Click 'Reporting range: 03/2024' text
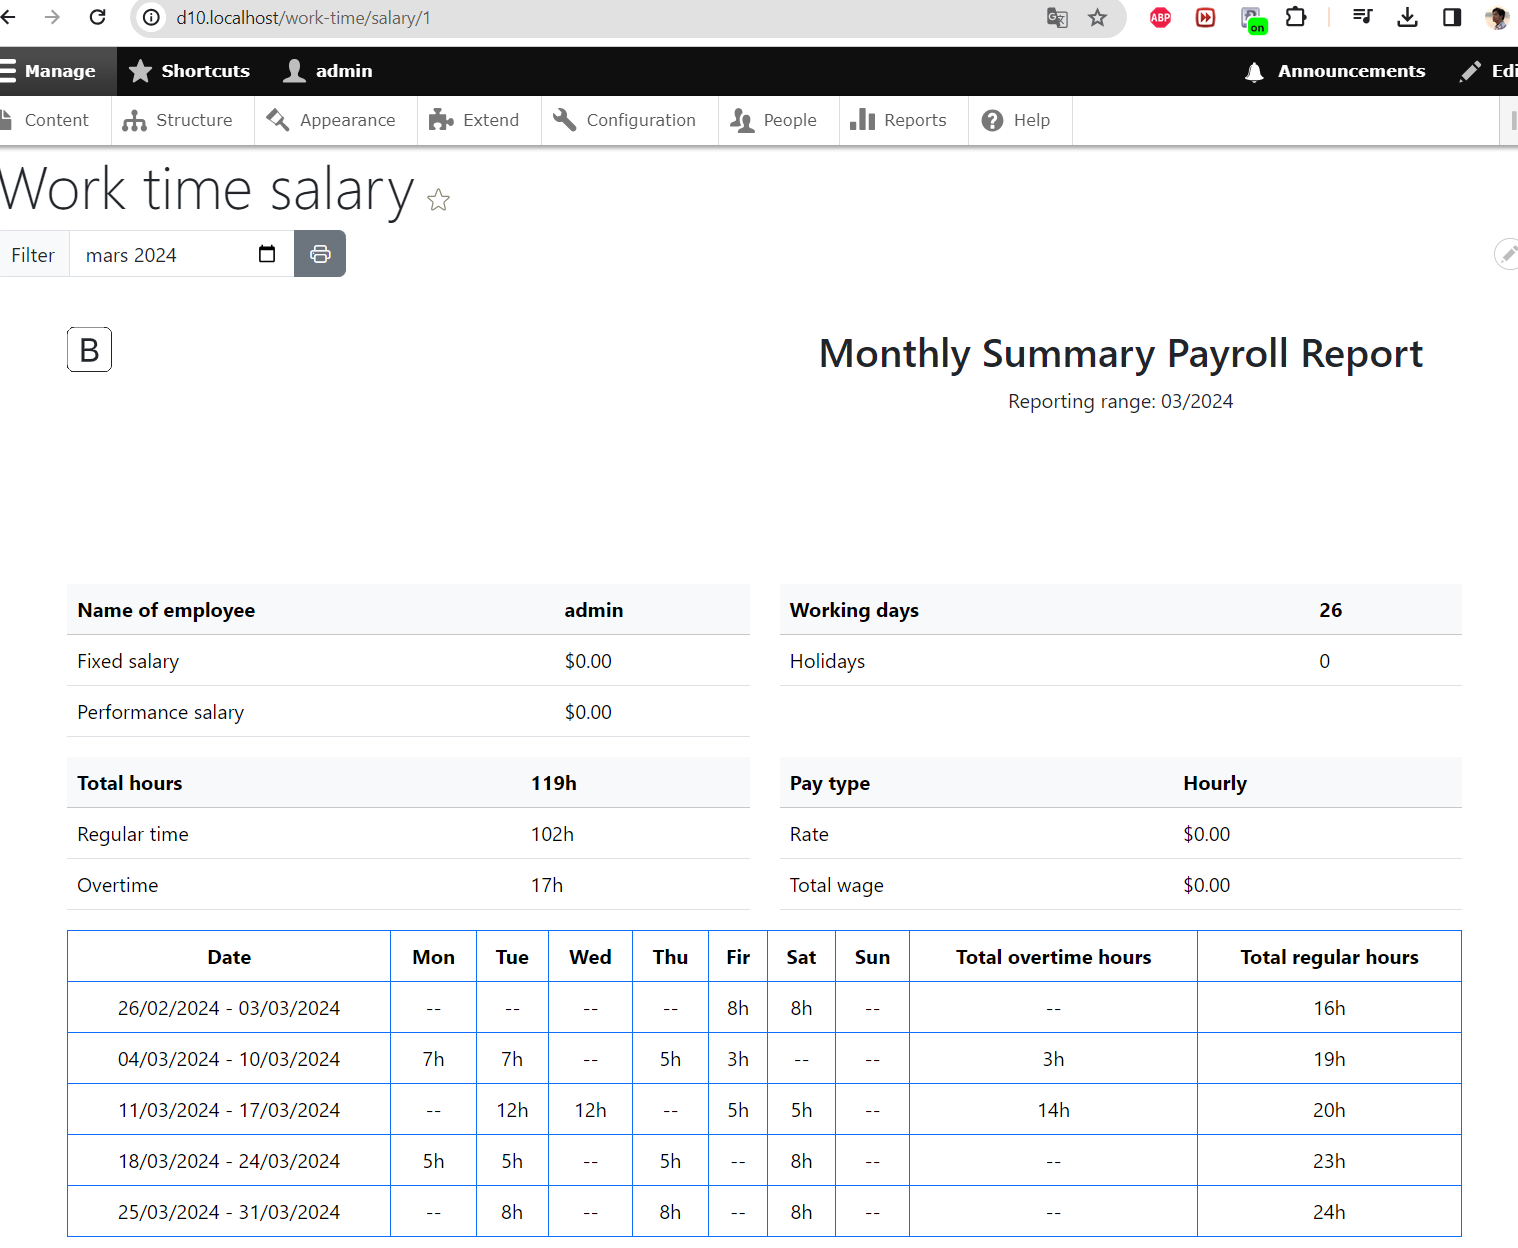 (1120, 401)
